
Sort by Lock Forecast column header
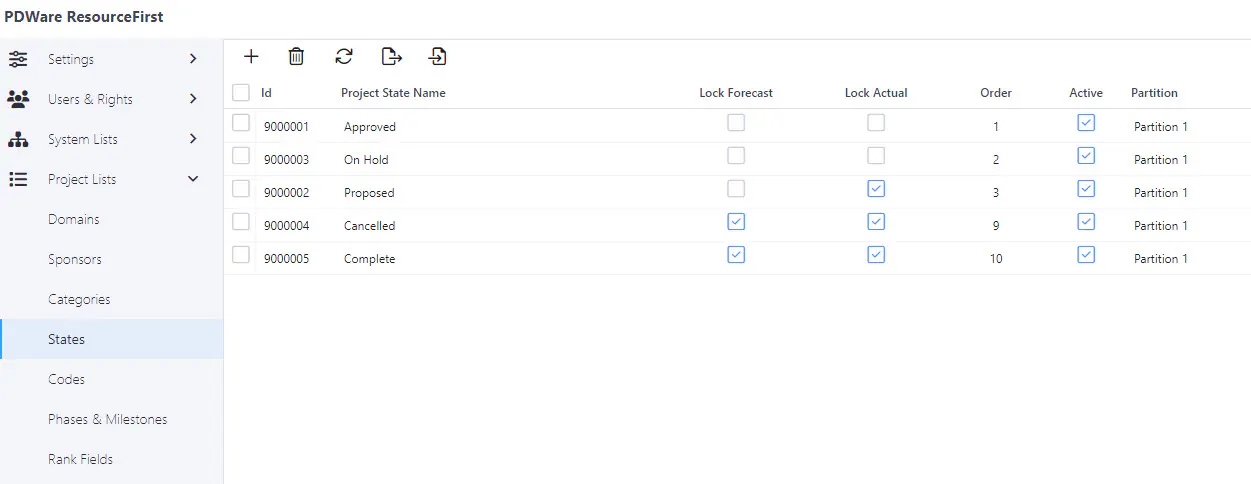pos(736,93)
